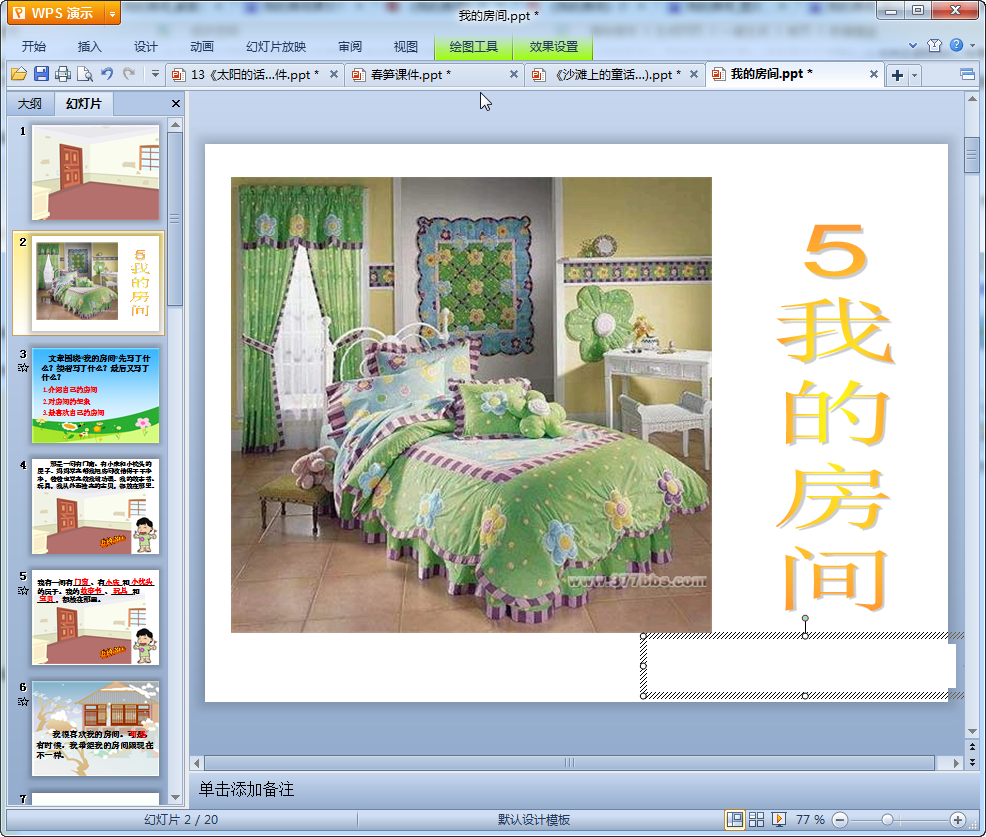Click the WPS 演示 logo button
The image size is (986, 837).
57,13
